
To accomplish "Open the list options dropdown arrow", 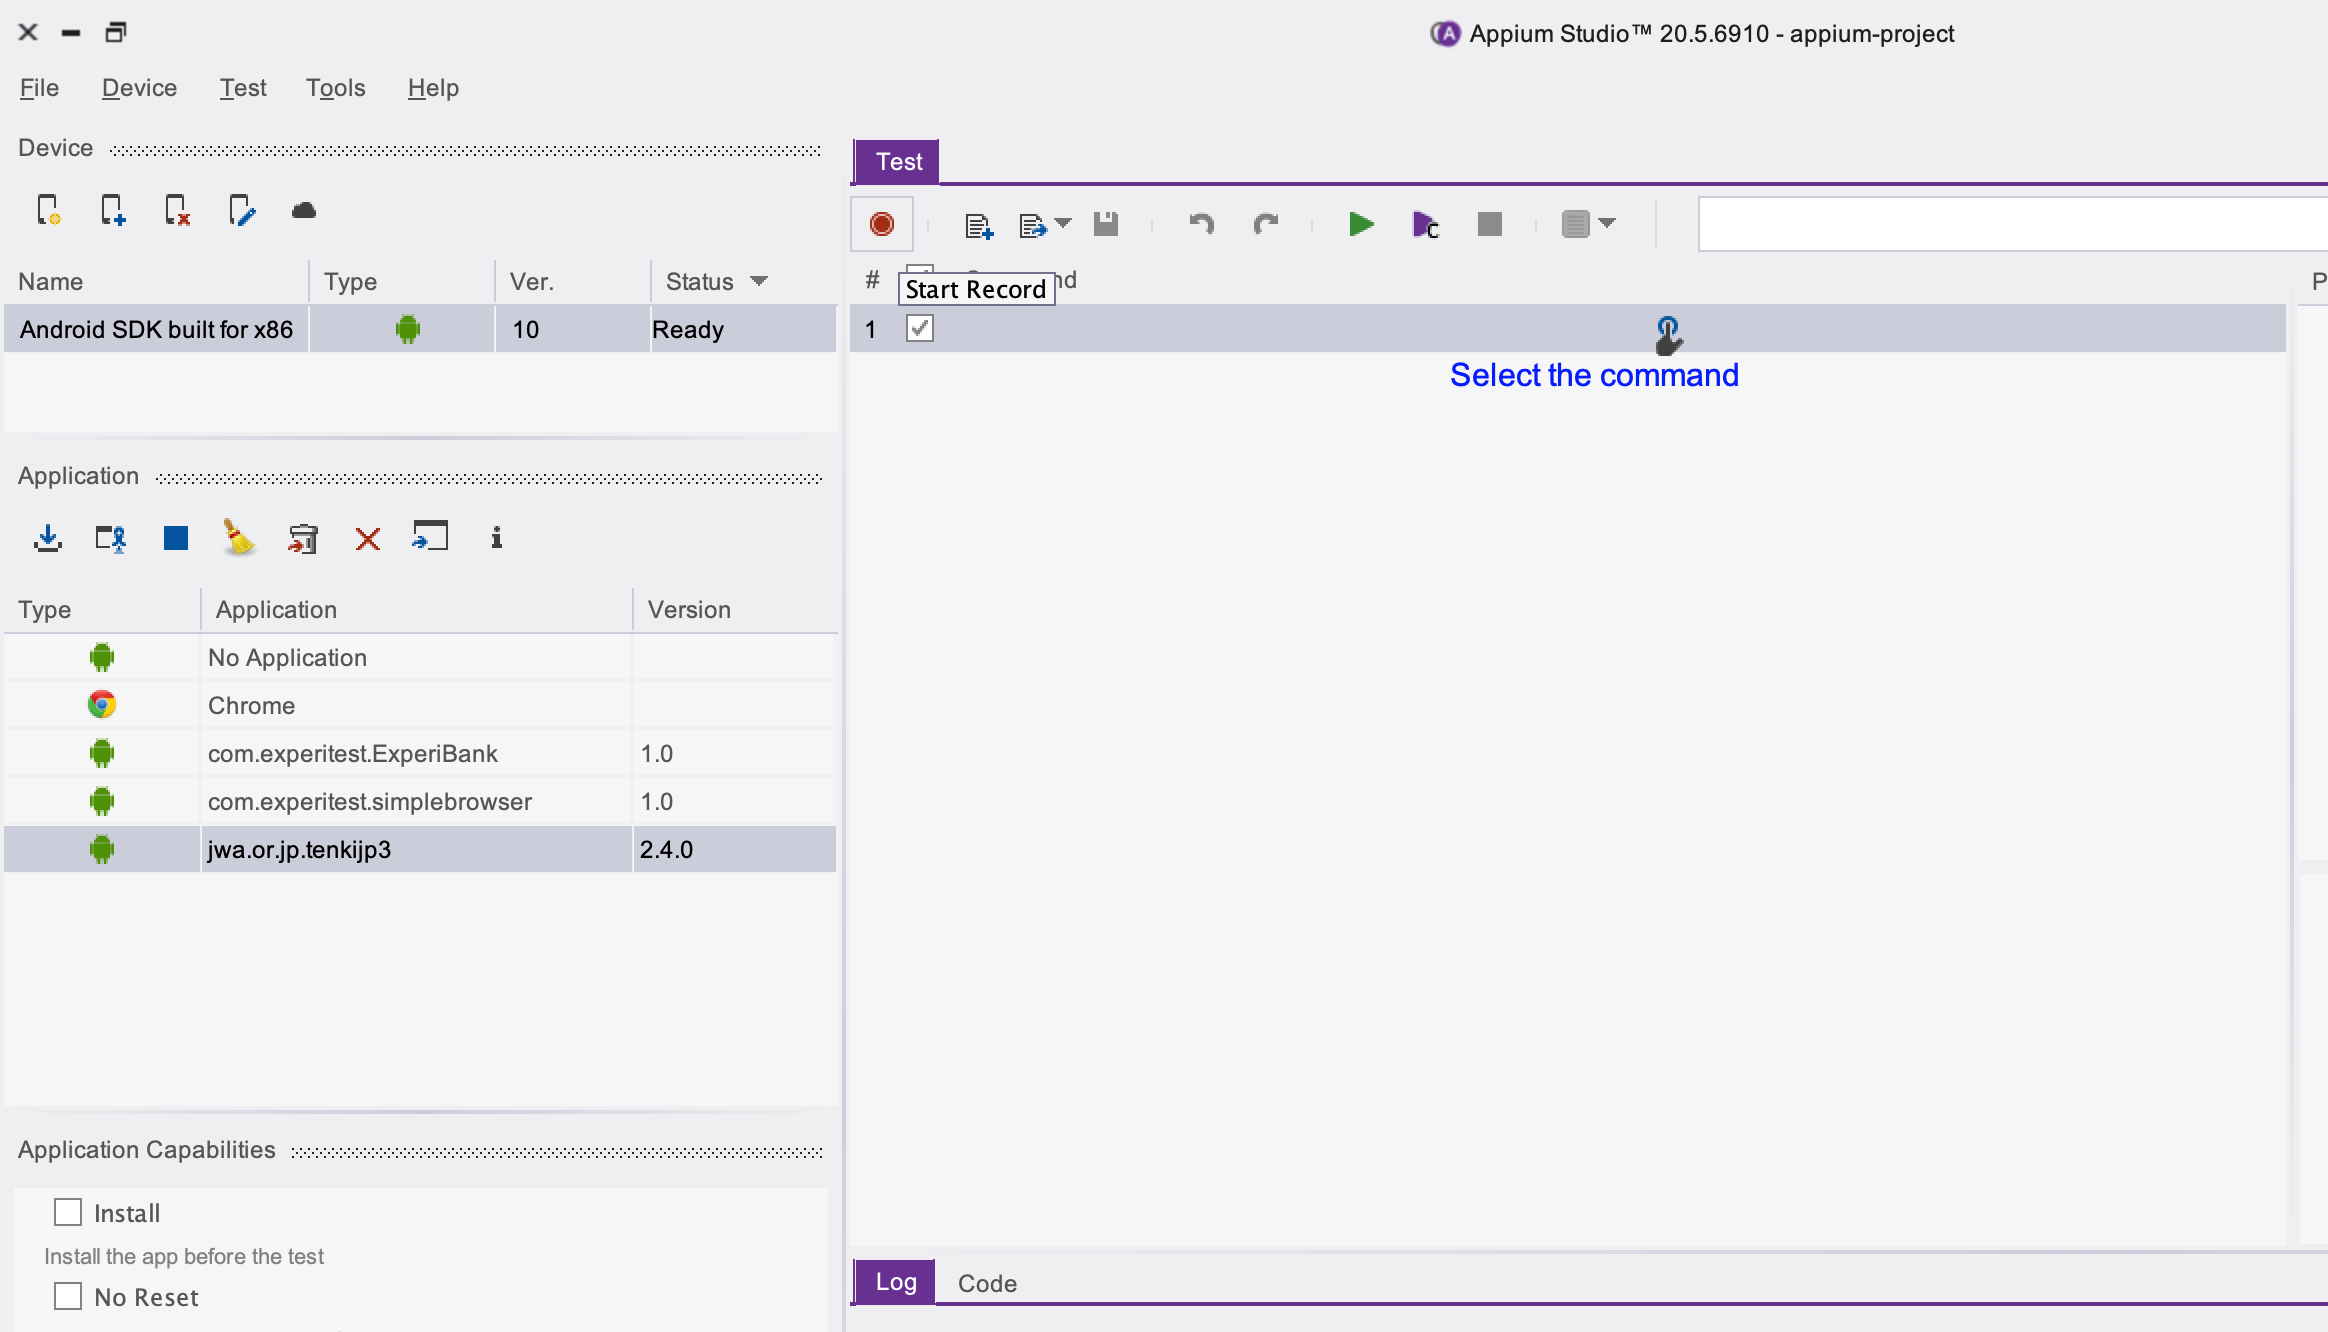I will click(1607, 223).
